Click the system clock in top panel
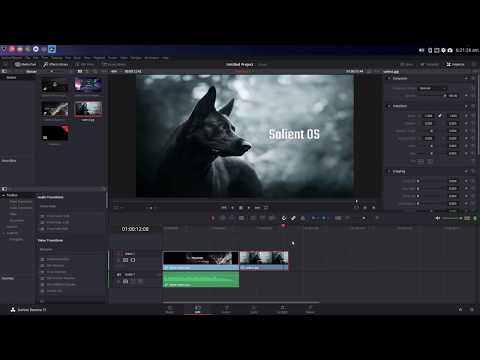The height and width of the screenshot is (360, 480). [467, 50]
